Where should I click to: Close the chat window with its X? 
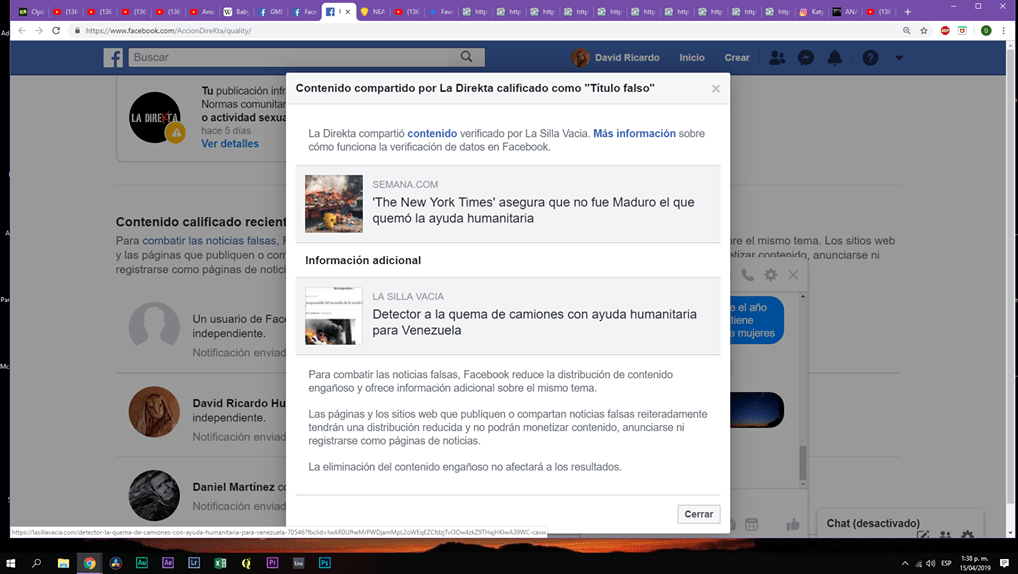click(793, 275)
